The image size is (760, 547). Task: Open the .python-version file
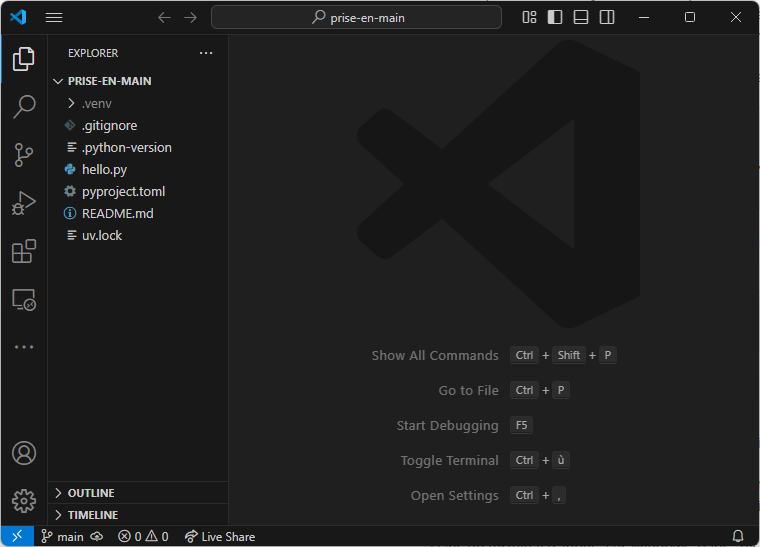pos(138,147)
